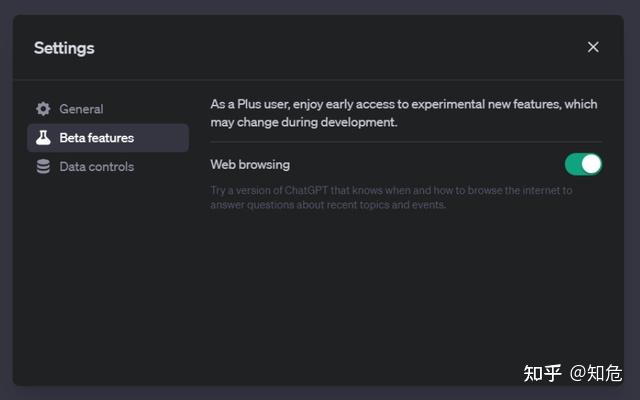
Task: Click the "Web browsing" option label
Action: click(x=250, y=164)
